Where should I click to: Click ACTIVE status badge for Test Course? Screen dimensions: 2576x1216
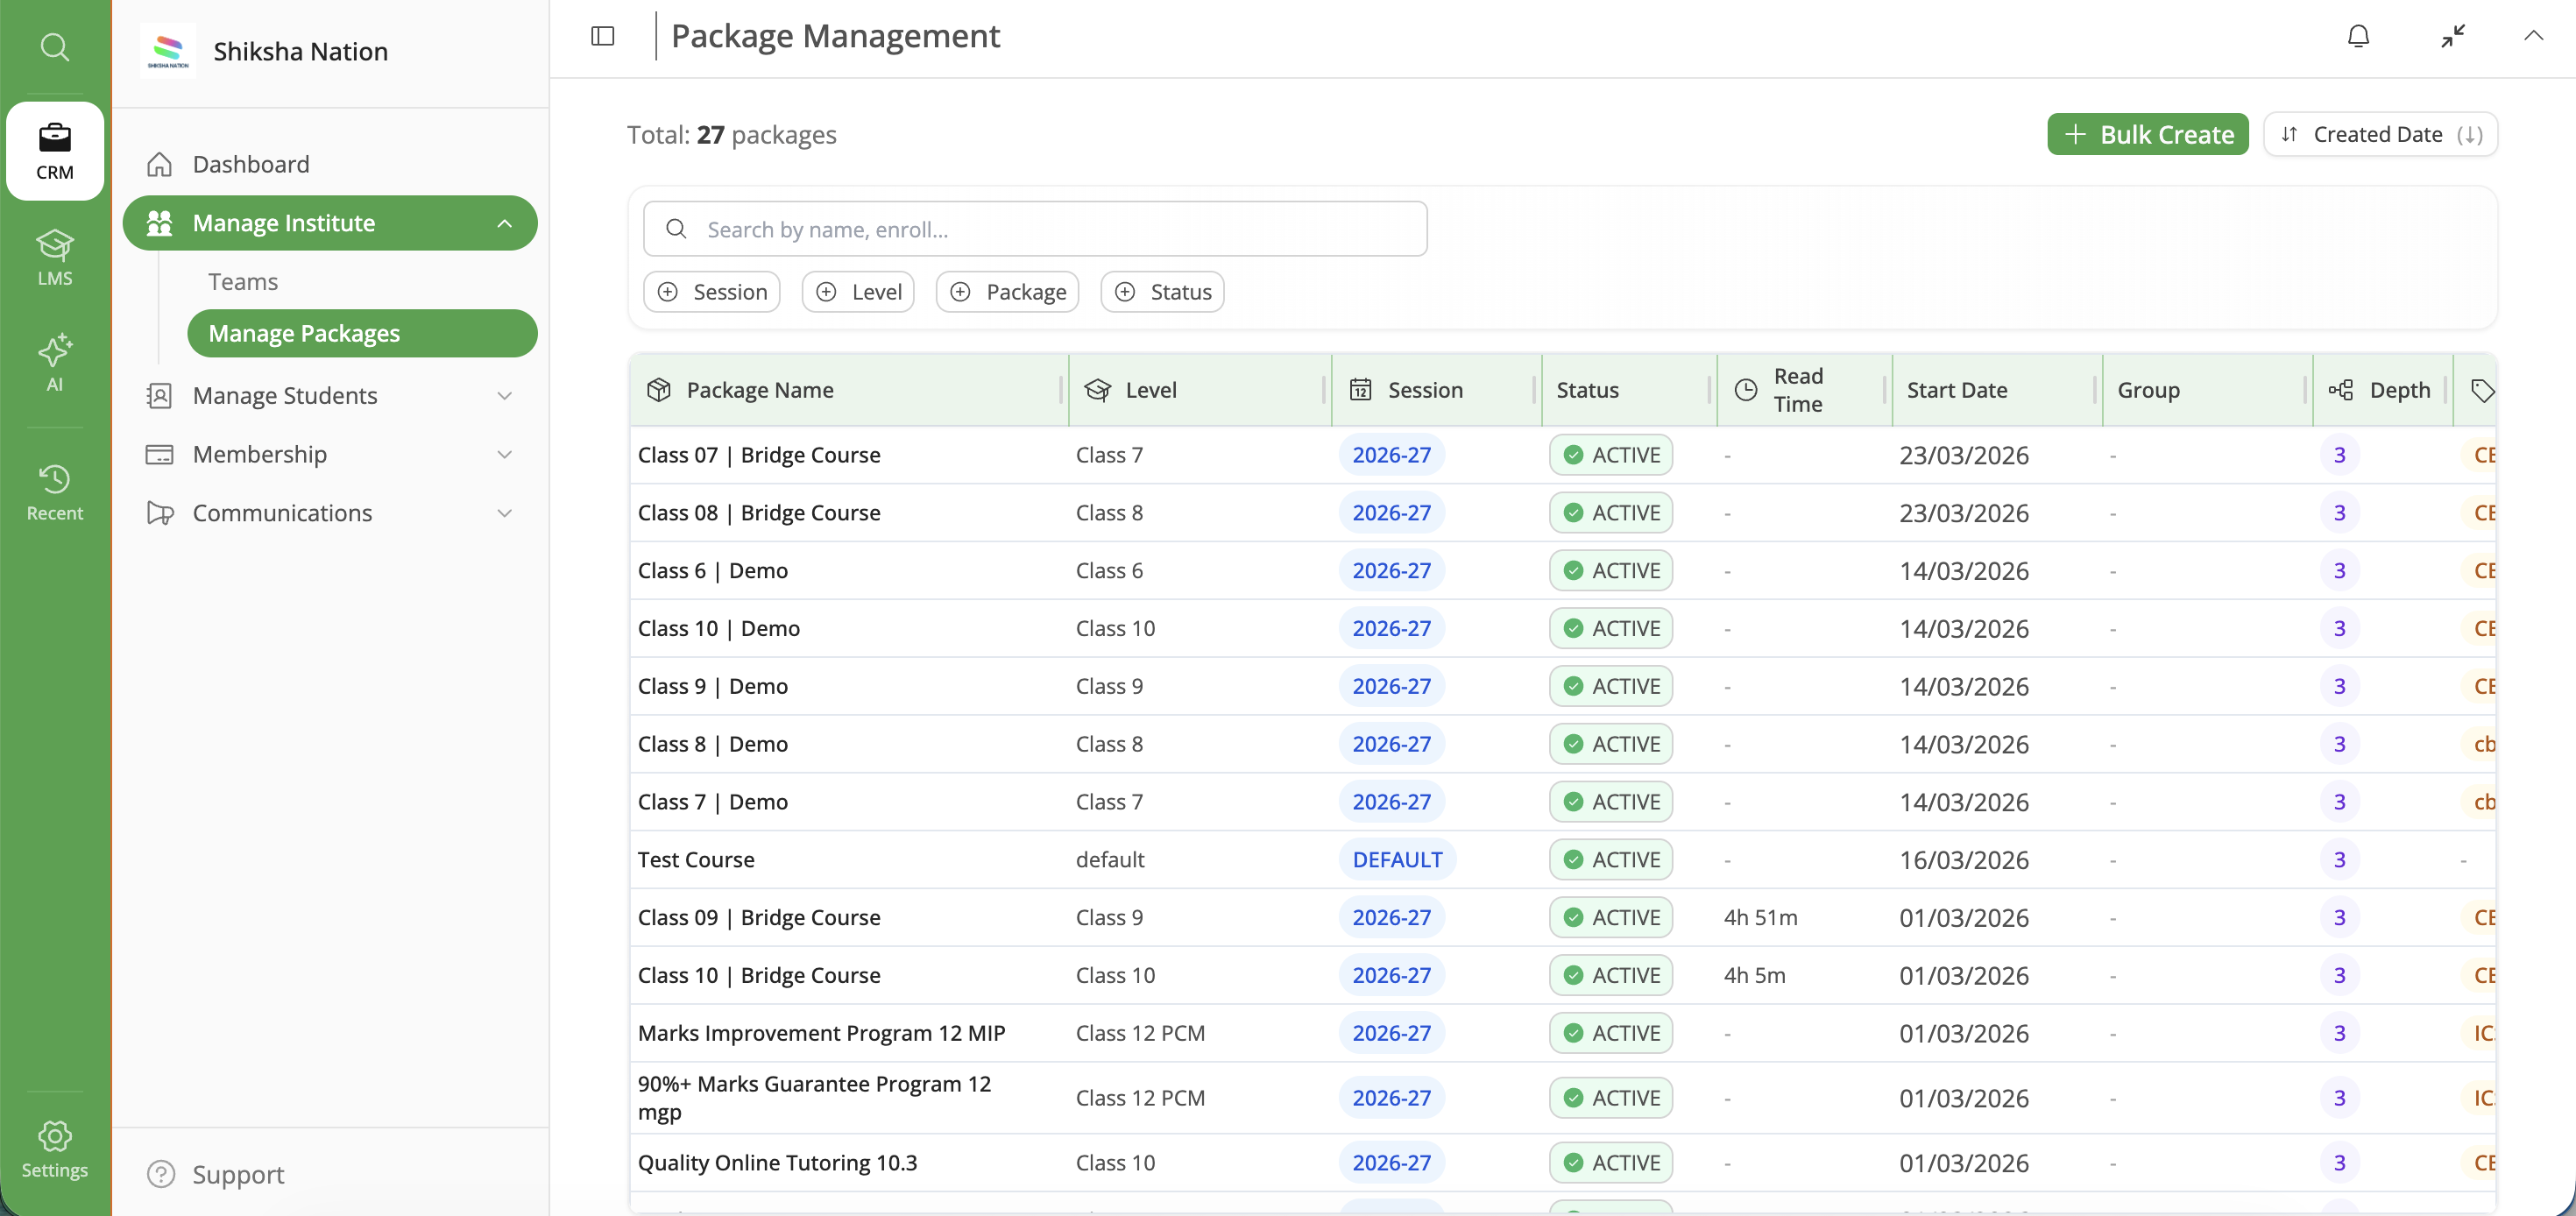1611,859
